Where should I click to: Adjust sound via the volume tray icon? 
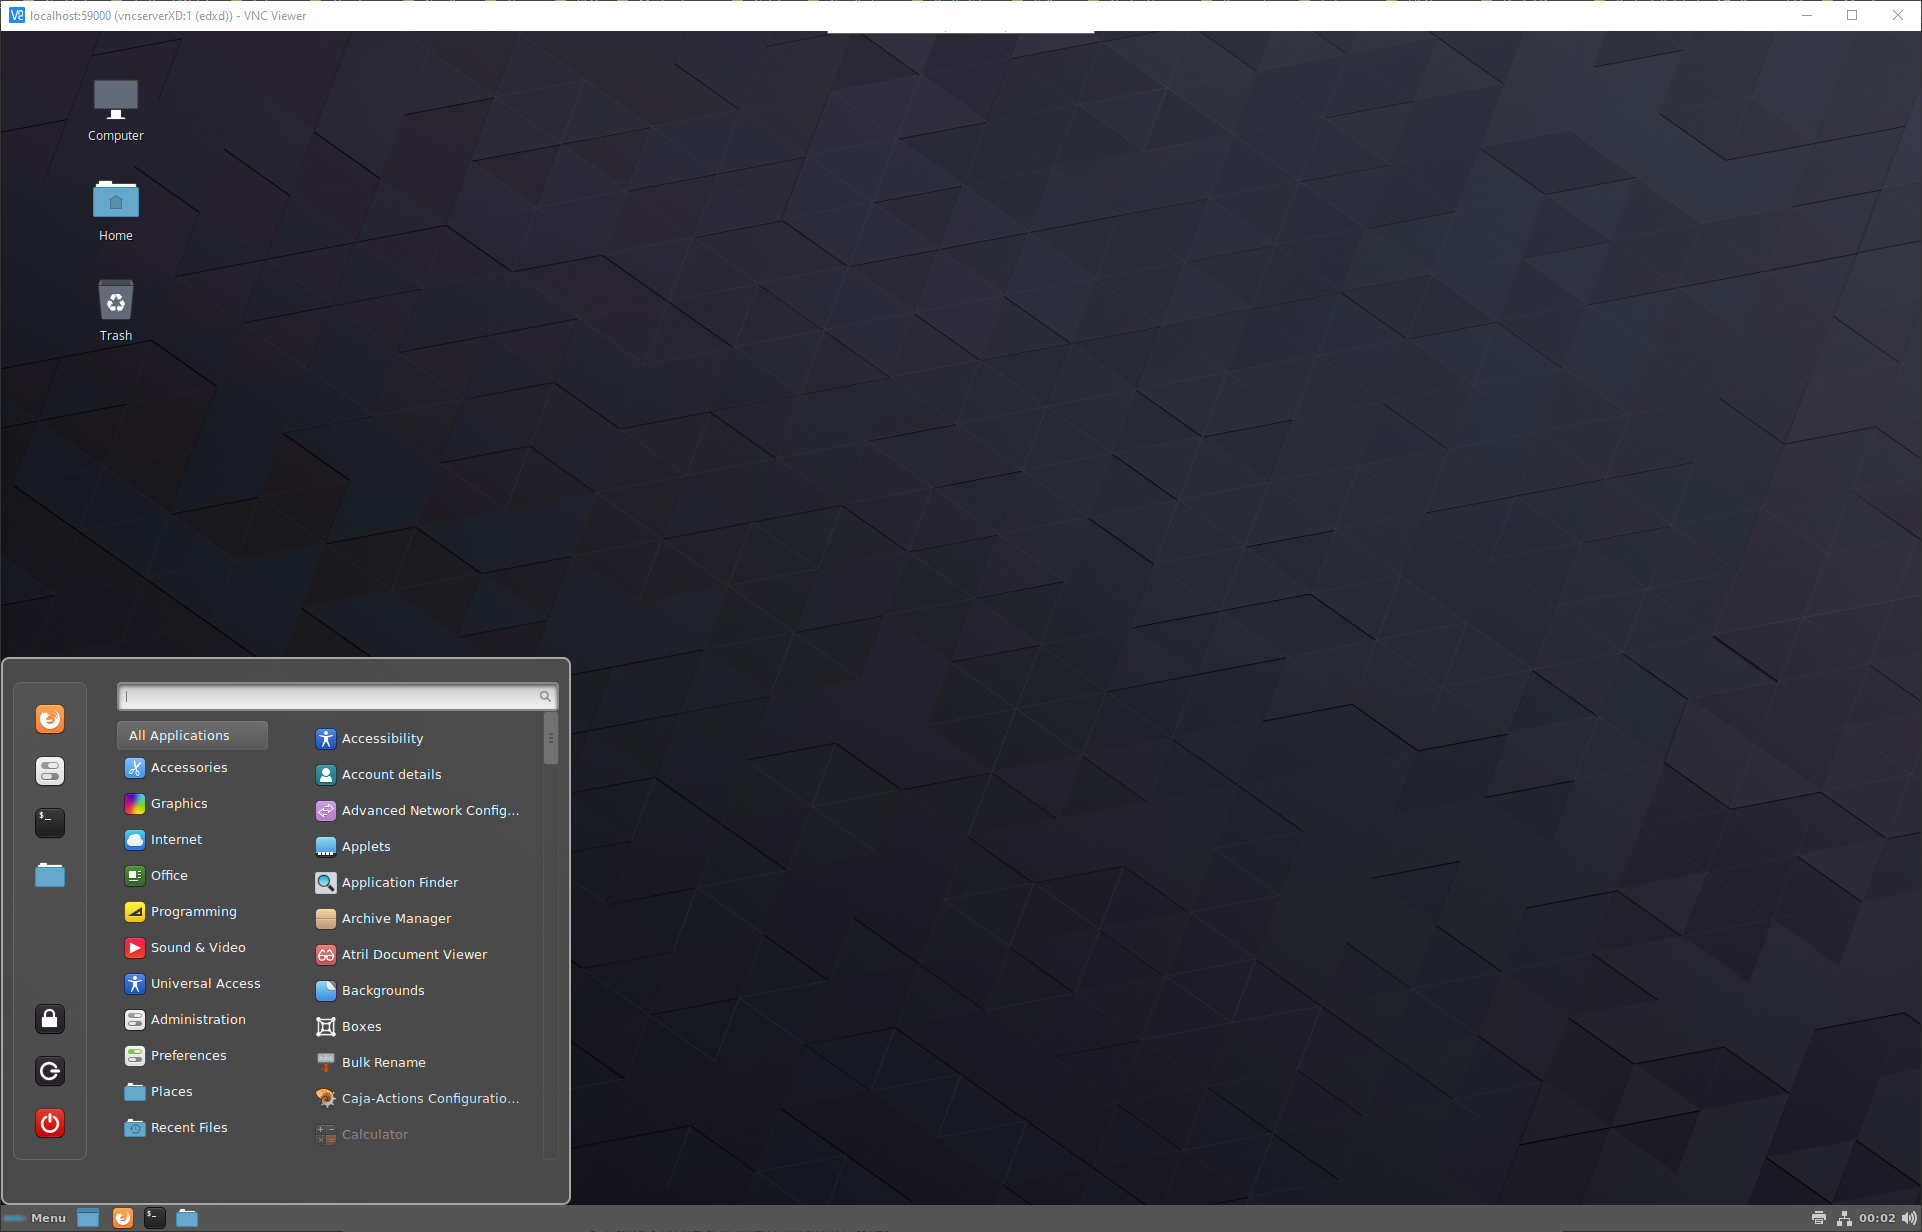point(1907,1217)
